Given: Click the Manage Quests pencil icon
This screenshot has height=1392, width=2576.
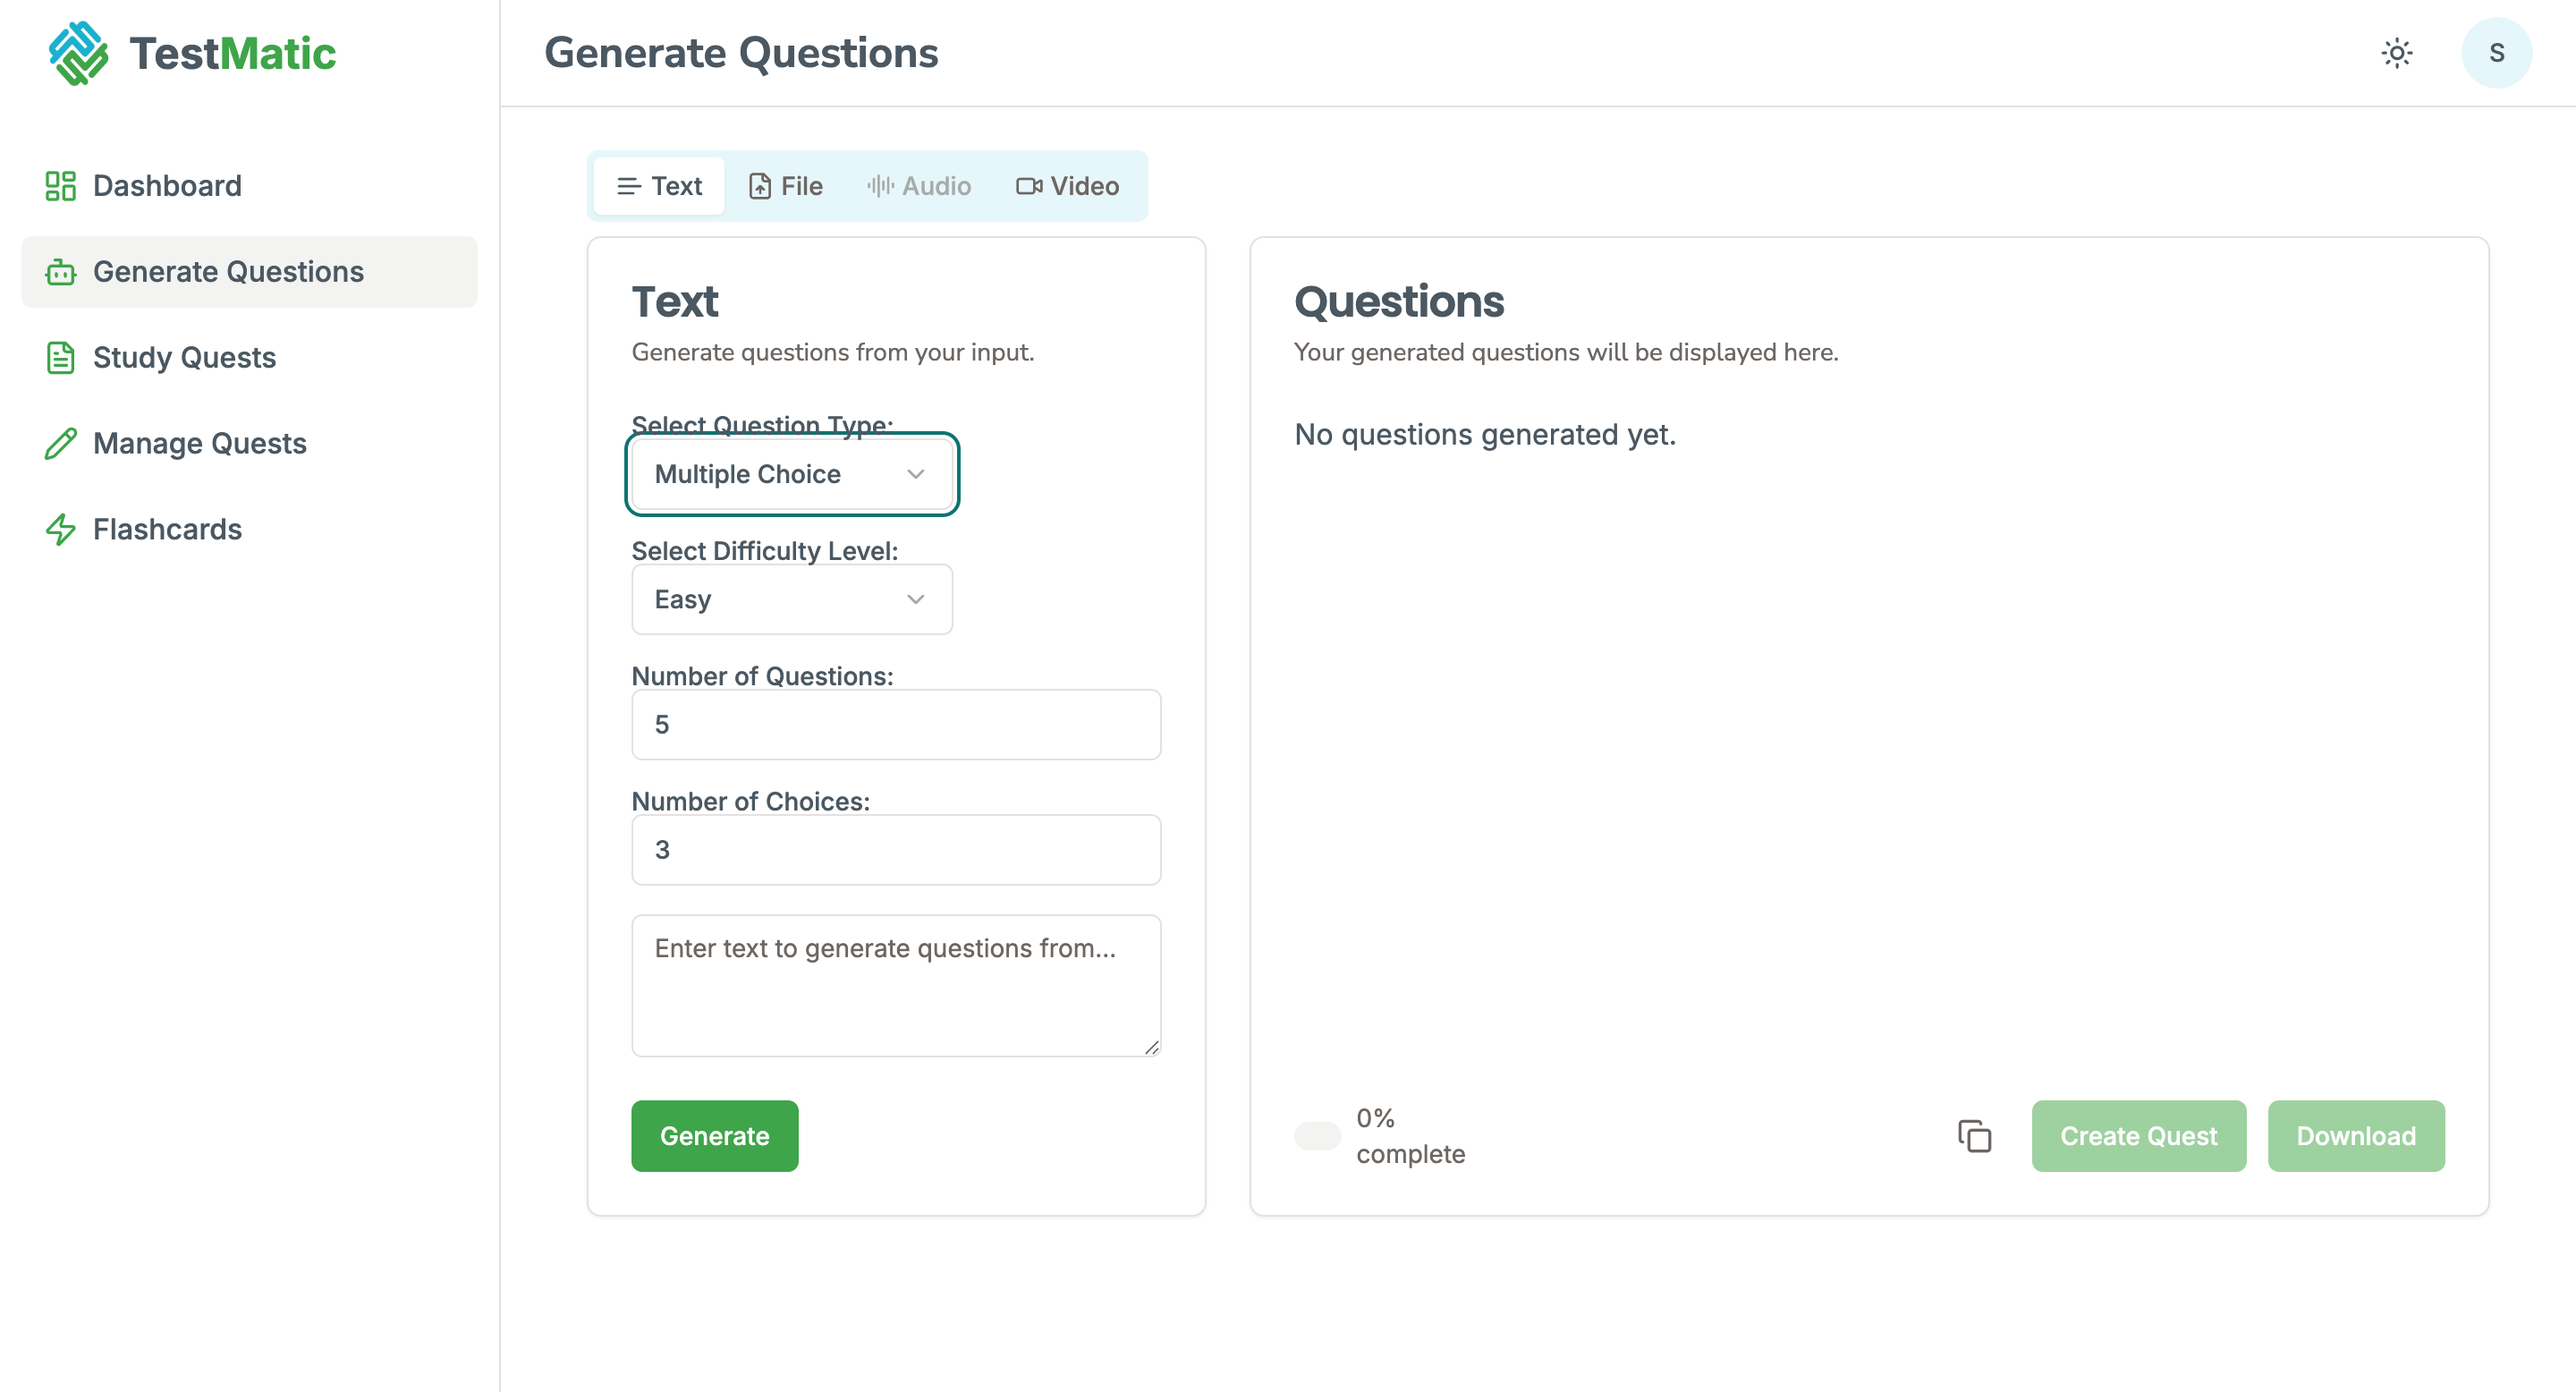Looking at the screenshot, I should [60, 444].
